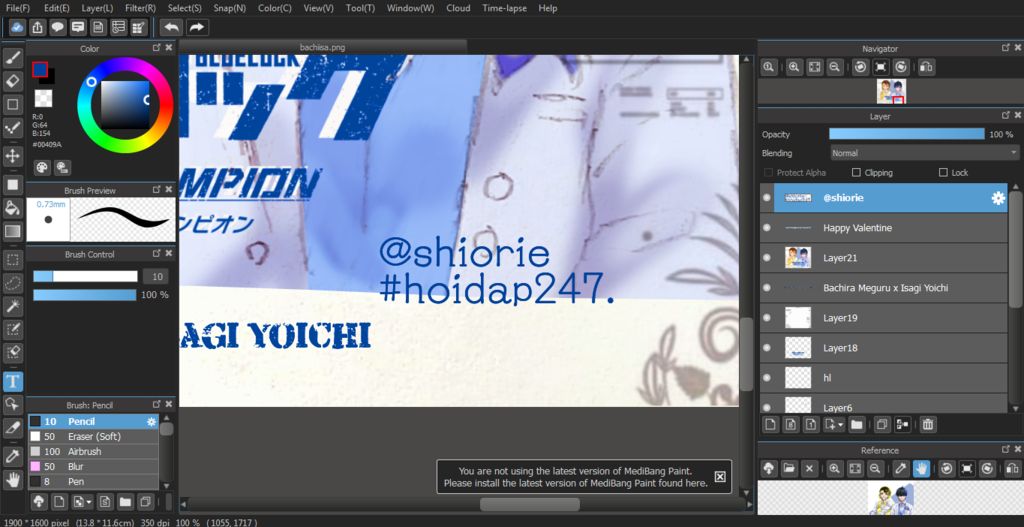The width and height of the screenshot is (1024, 527).
Task: Adjust brush size slider in Brush Control
Action: point(86,276)
